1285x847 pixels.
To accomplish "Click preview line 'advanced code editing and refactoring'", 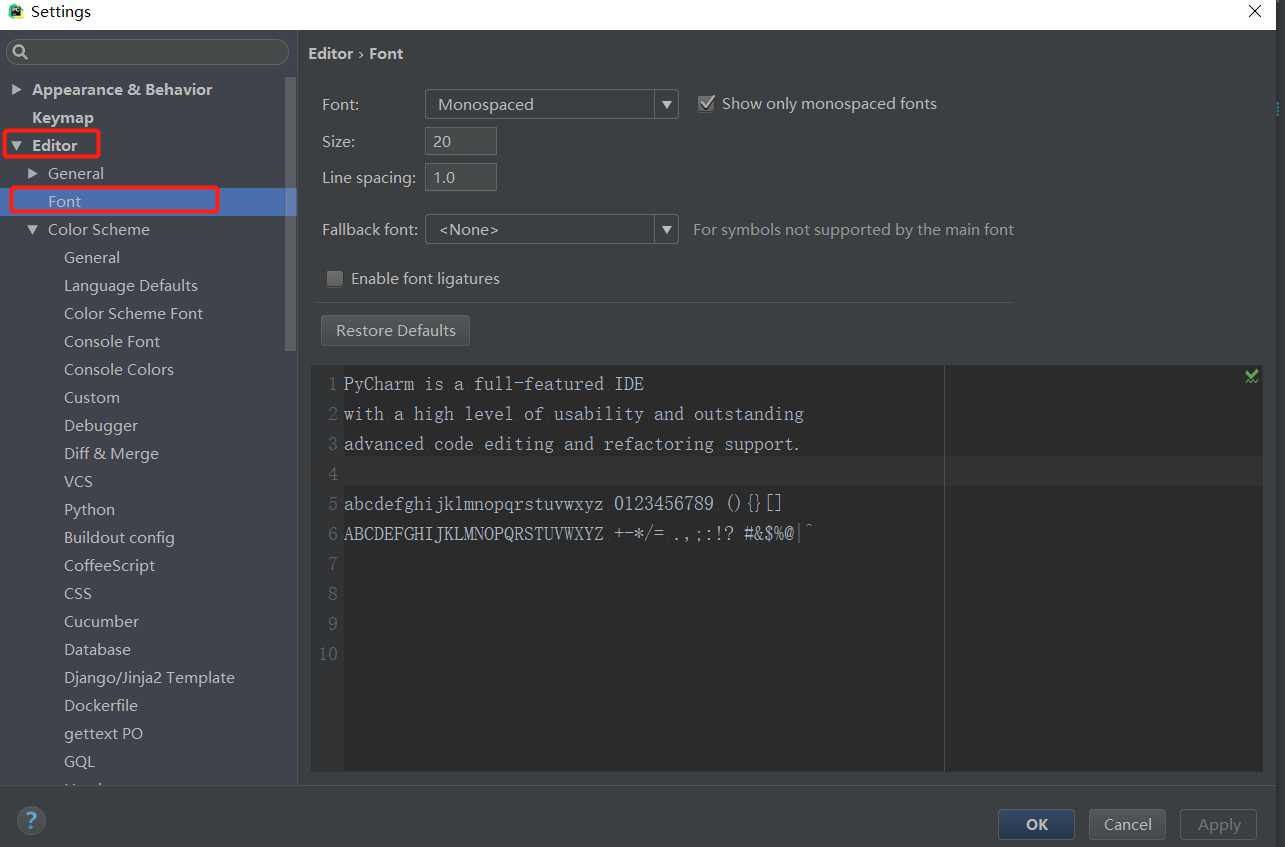I will (x=572, y=444).
